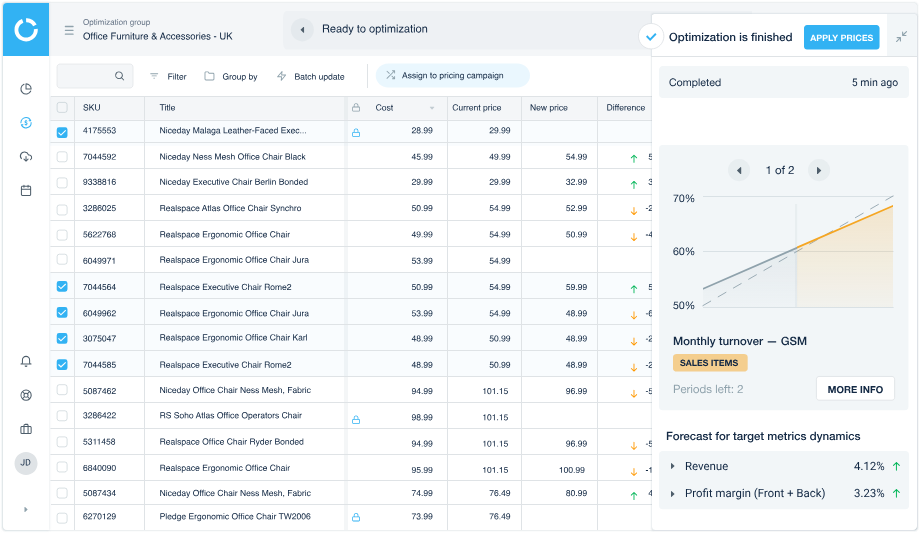Open the calendar sidebar icon
920x533 pixels.
coord(26,191)
